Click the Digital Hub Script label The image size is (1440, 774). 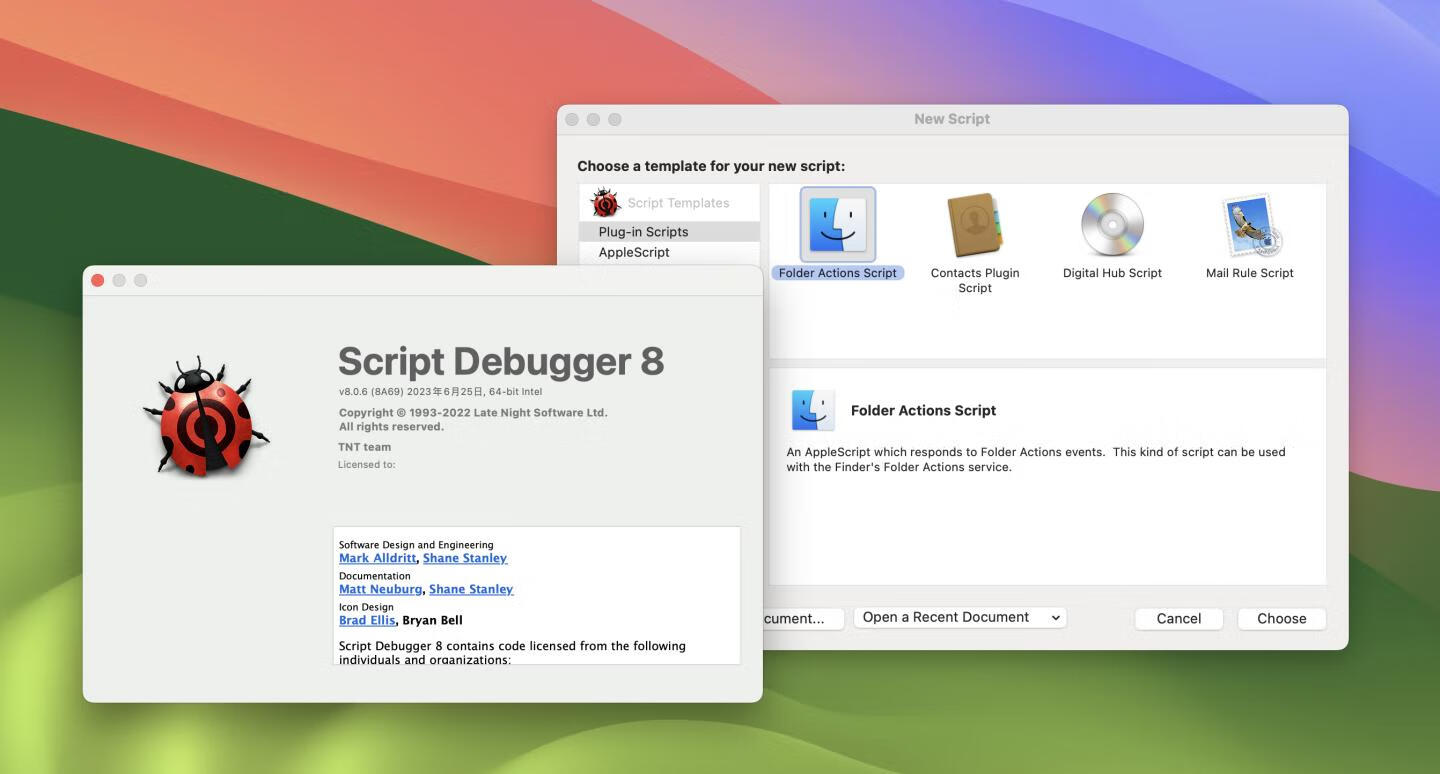[x=1112, y=273]
